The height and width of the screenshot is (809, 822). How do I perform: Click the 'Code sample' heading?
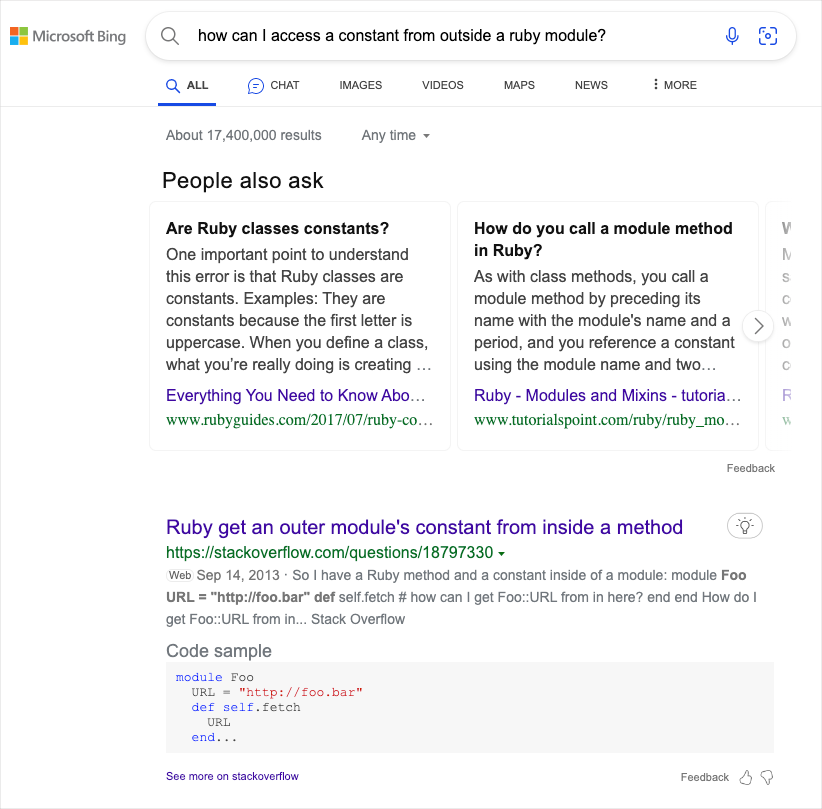(219, 651)
